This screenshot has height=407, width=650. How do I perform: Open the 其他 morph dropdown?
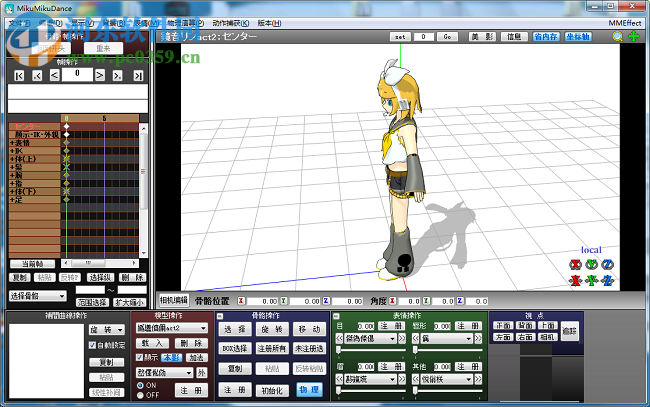coord(446,379)
